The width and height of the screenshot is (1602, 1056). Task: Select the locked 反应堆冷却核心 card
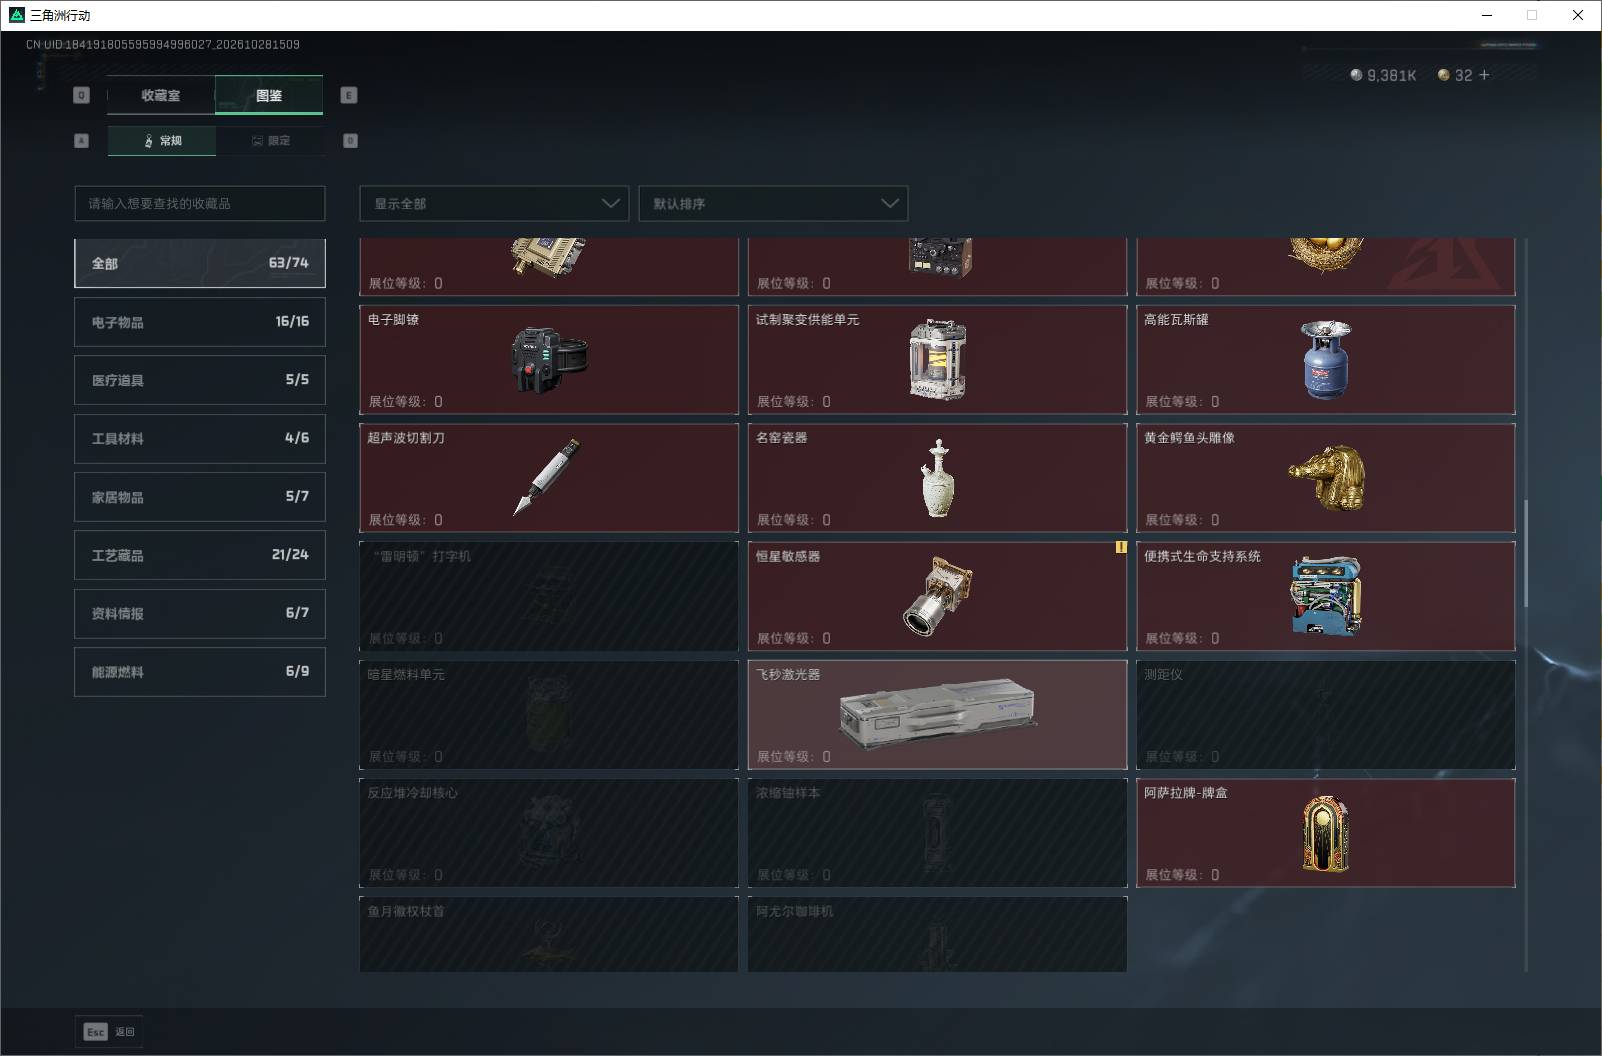coord(549,833)
